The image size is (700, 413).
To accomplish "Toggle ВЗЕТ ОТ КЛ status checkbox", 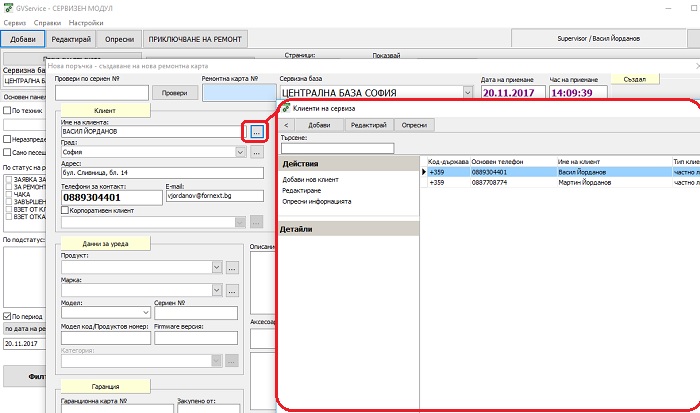I will 8,209.
